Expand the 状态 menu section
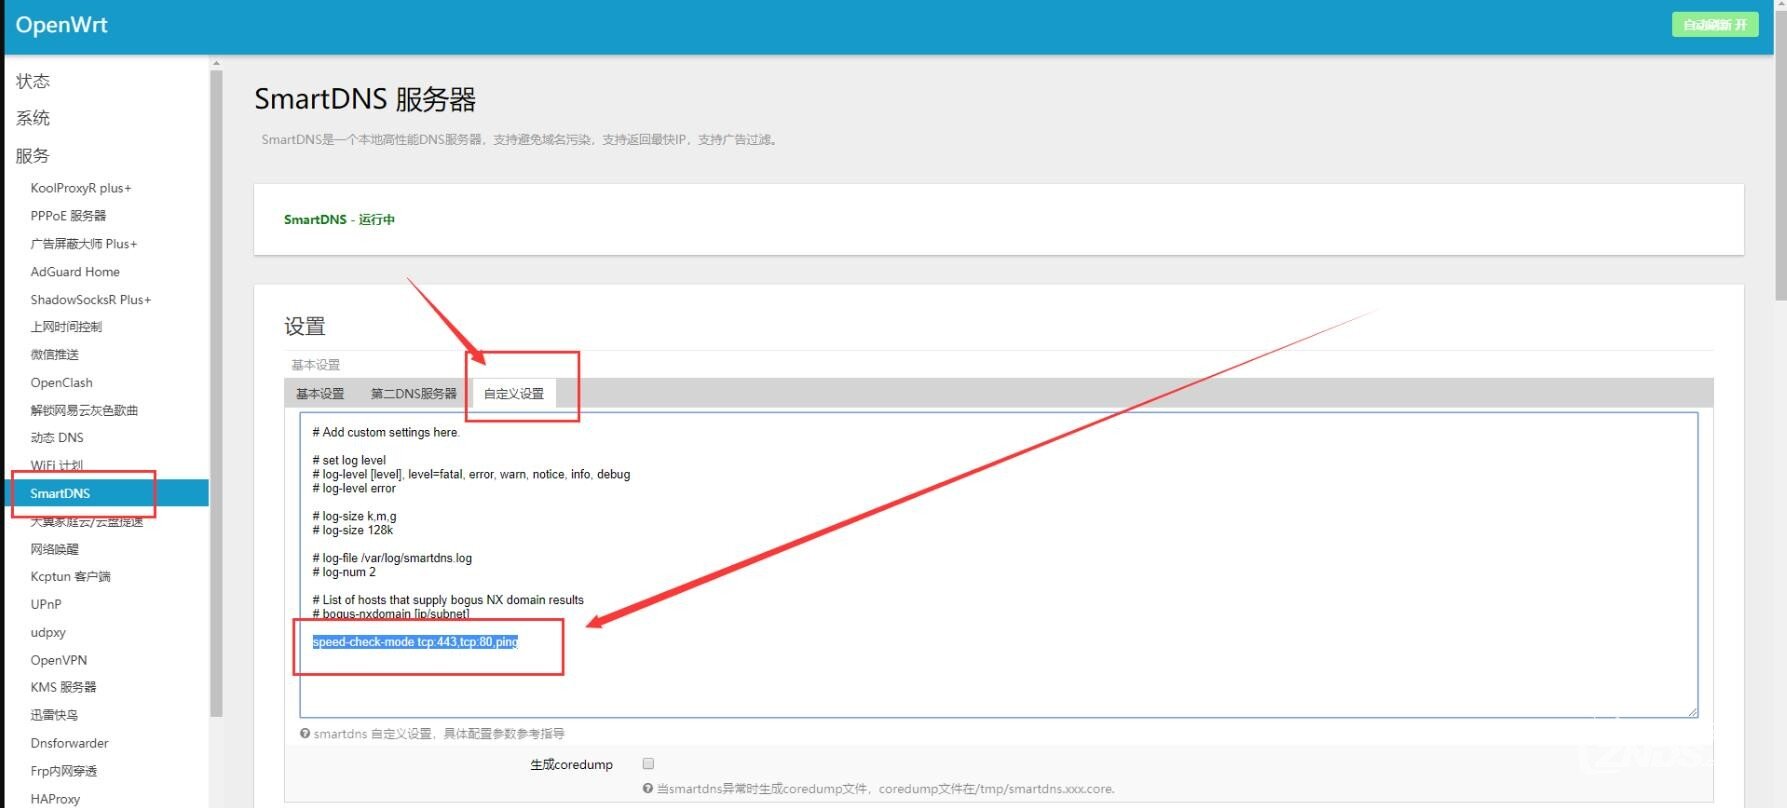 coord(33,81)
